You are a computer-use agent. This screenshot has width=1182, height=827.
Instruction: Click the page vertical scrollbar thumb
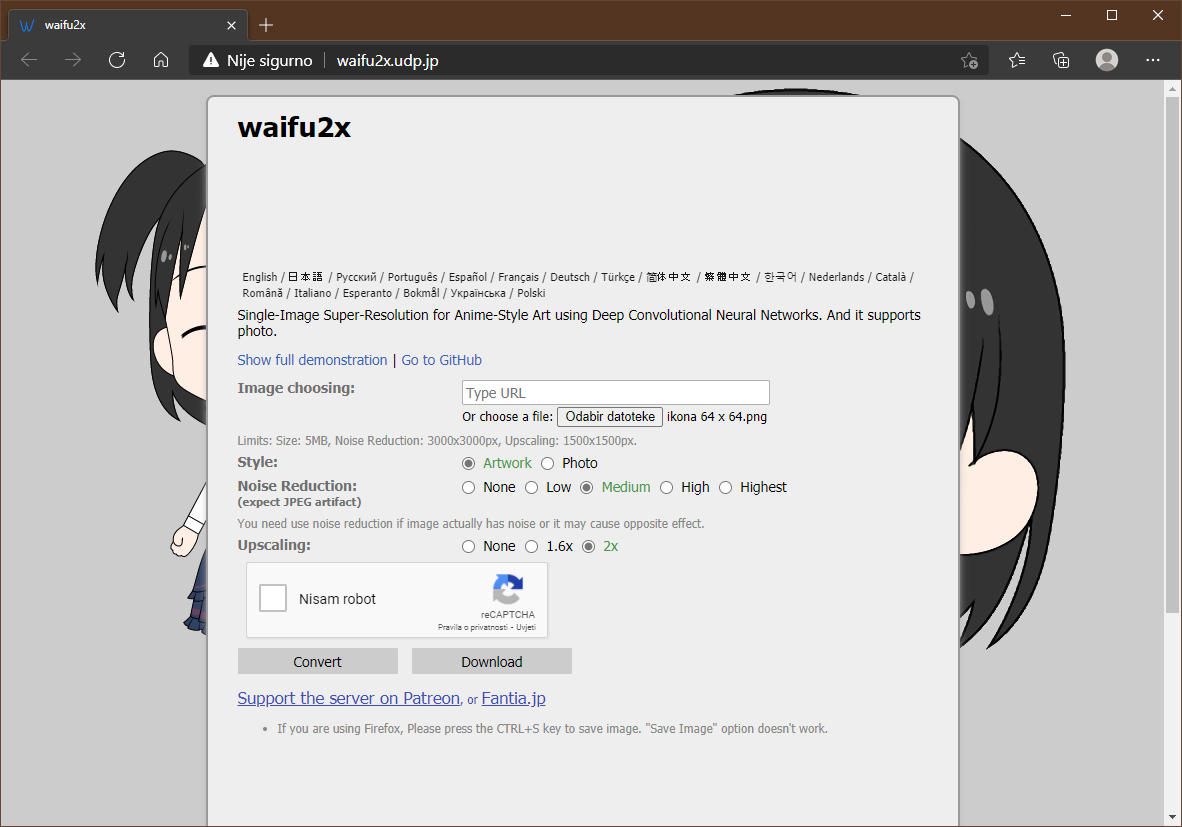click(x=1172, y=354)
